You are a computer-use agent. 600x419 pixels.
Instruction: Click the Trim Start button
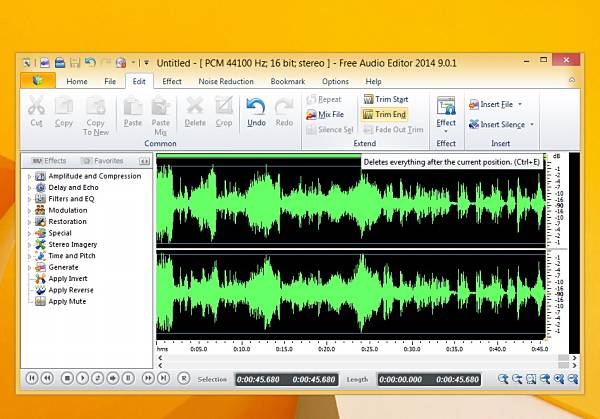[x=386, y=99]
